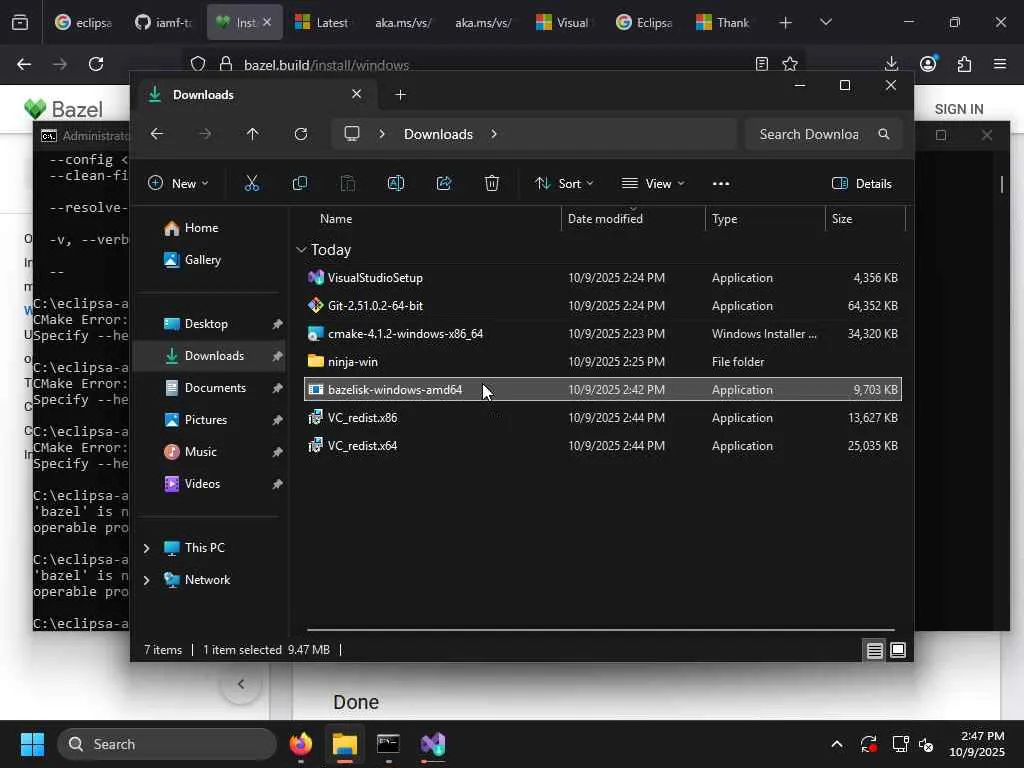Switch to details list view layout icon

pos(874,650)
